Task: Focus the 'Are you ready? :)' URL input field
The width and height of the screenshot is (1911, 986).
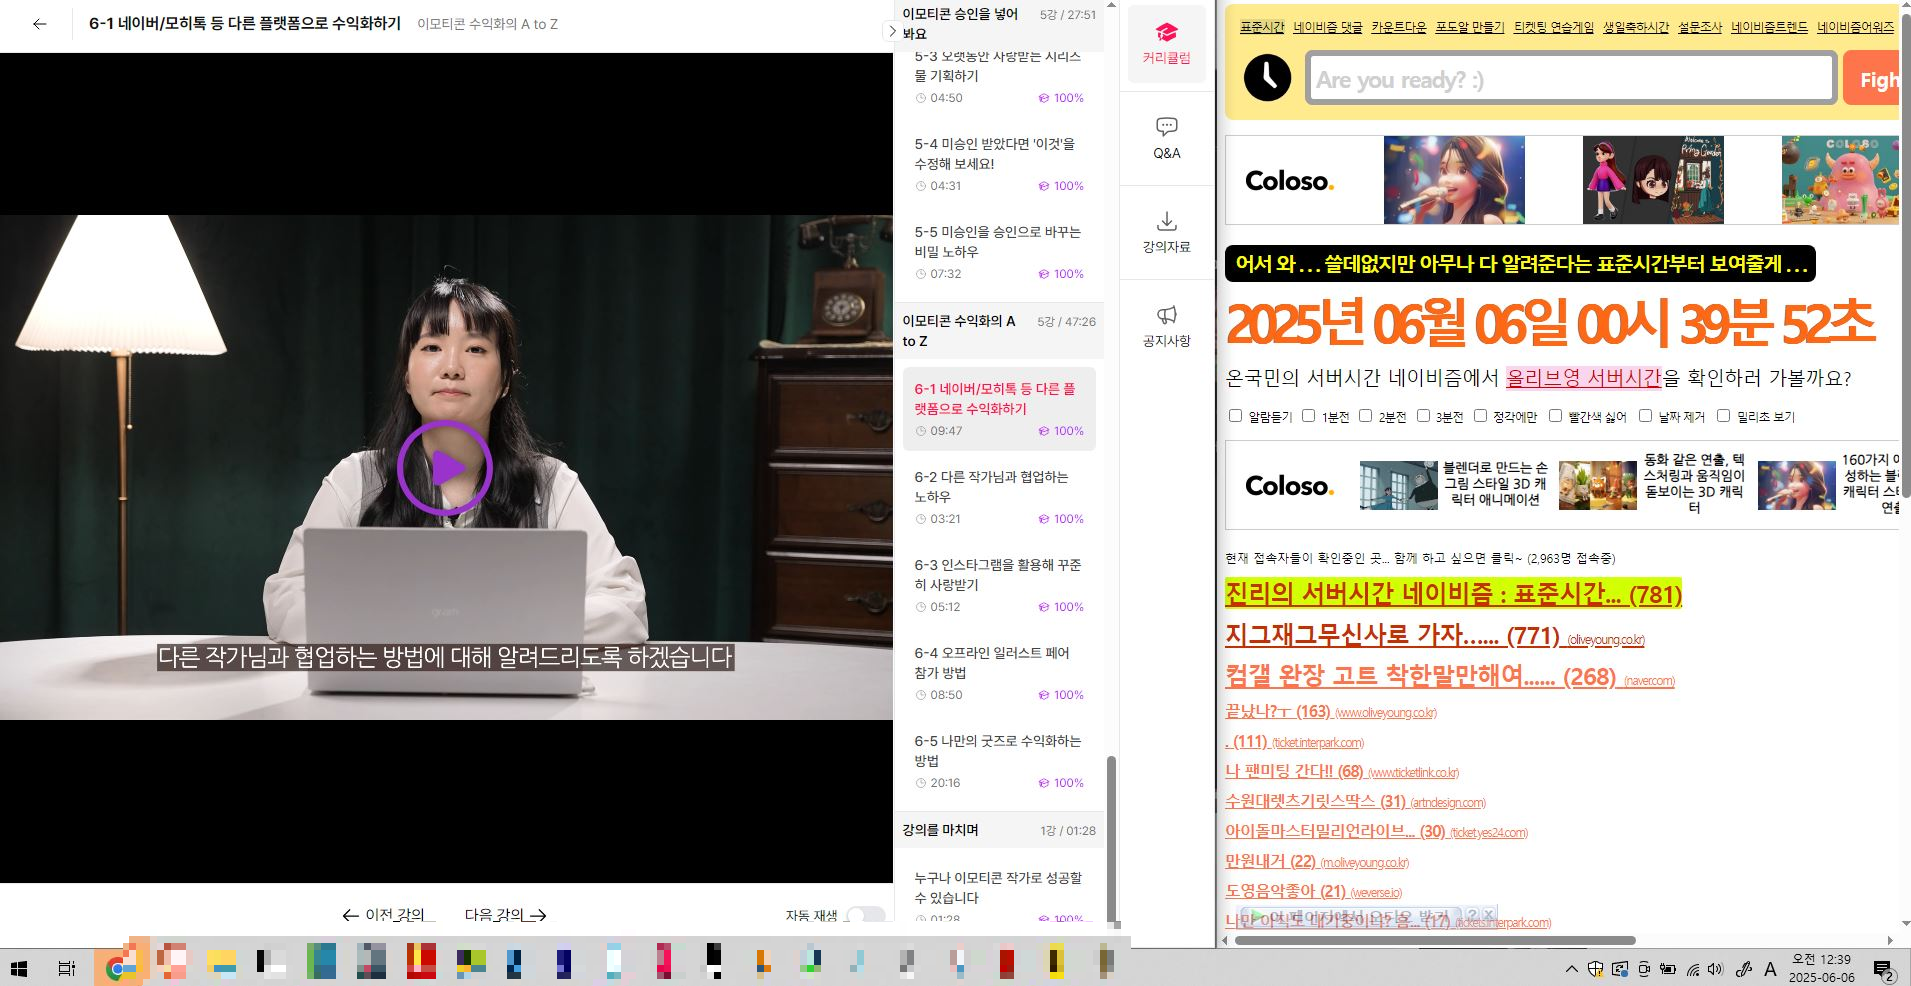Action: (1570, 79)
